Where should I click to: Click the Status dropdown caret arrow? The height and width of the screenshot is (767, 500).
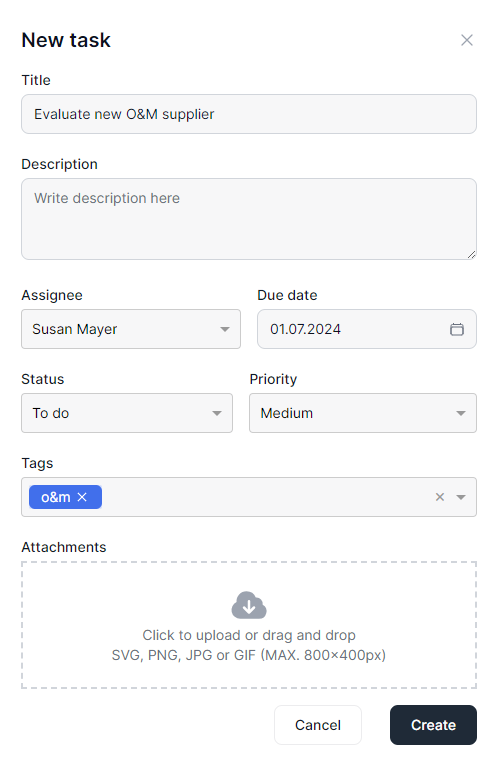(x=217, y=413)
